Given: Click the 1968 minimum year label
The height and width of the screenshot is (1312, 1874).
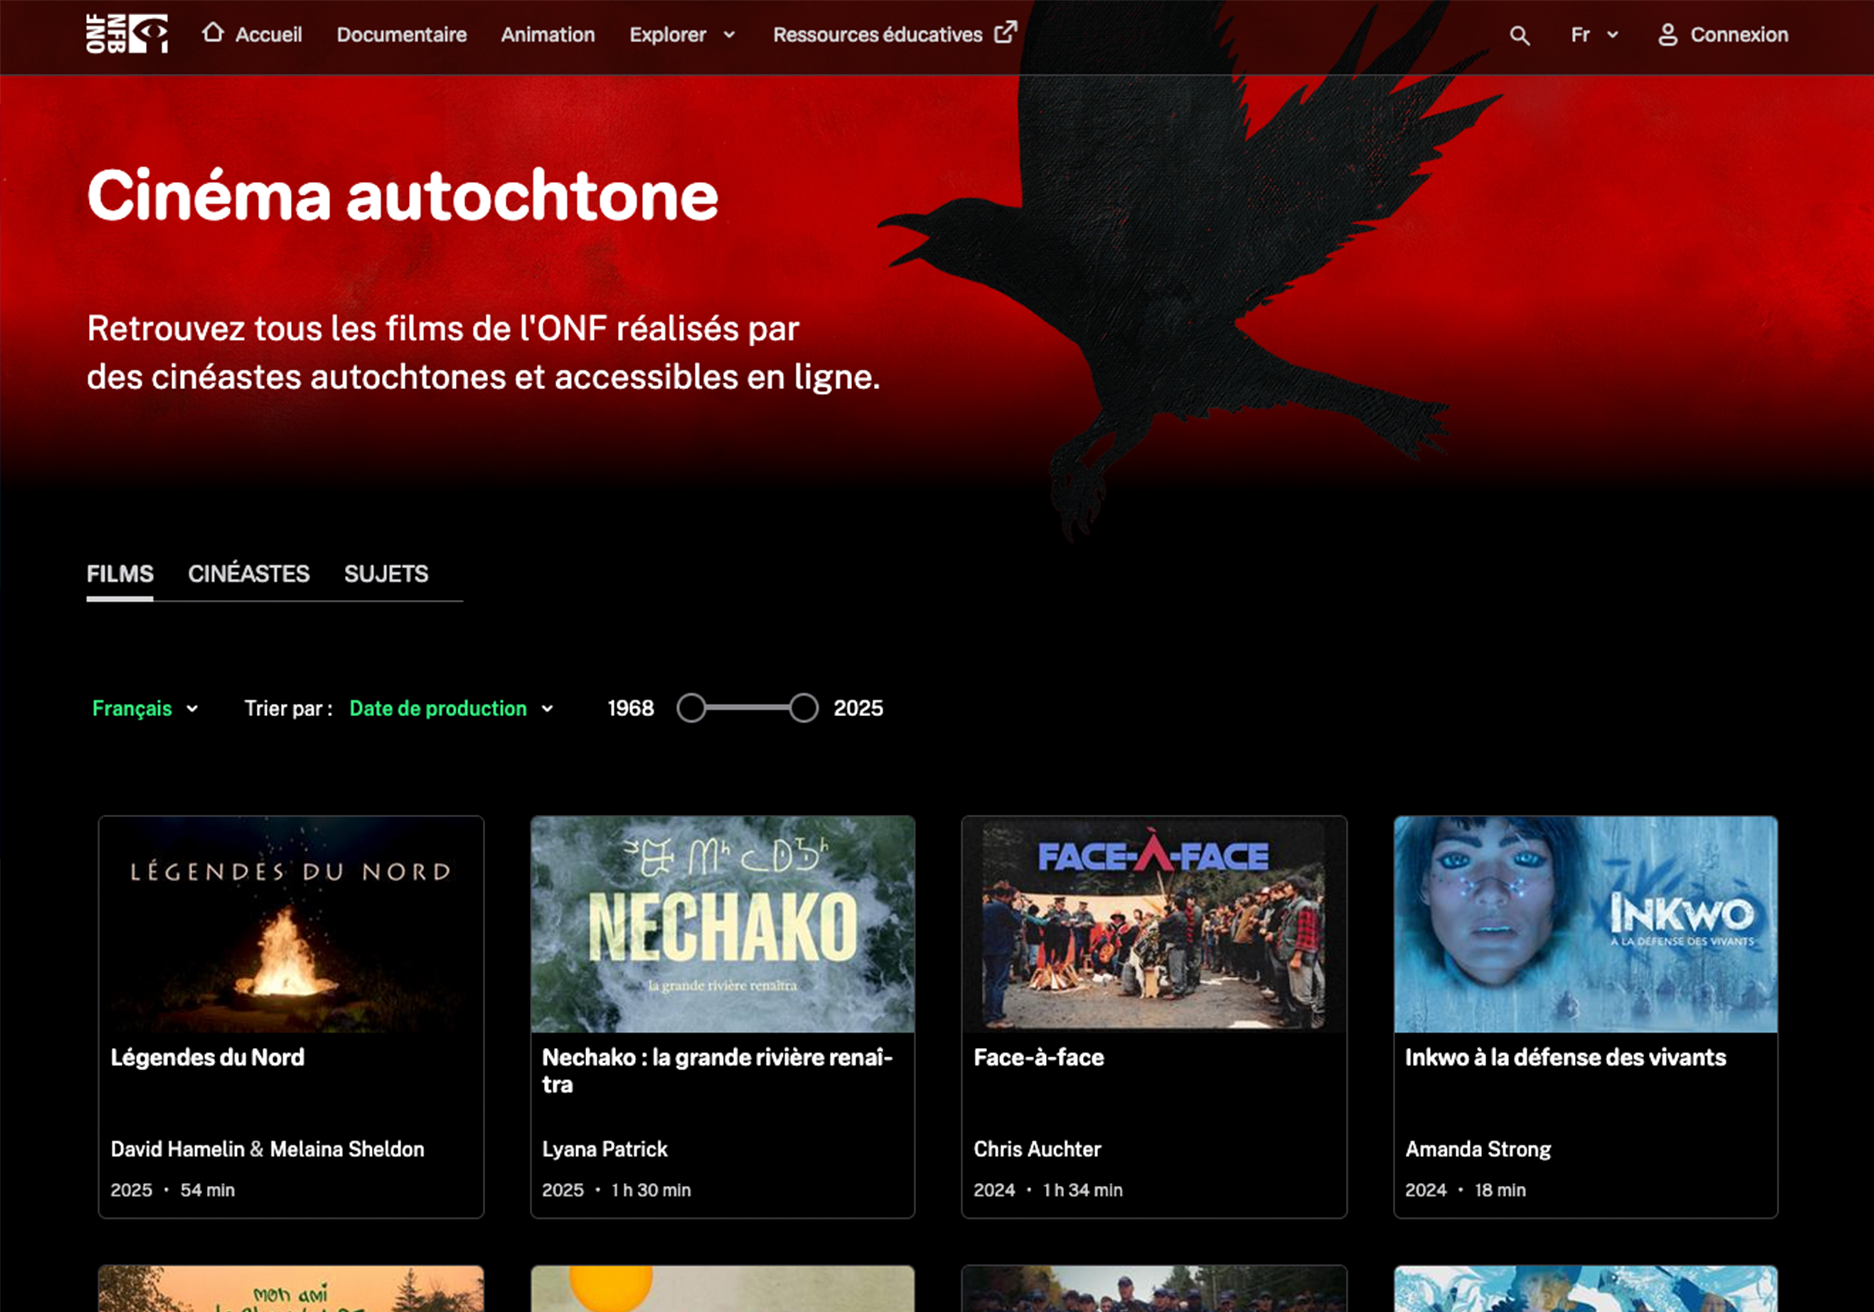Looking at the screenshot, I should (x=631, y=708).
